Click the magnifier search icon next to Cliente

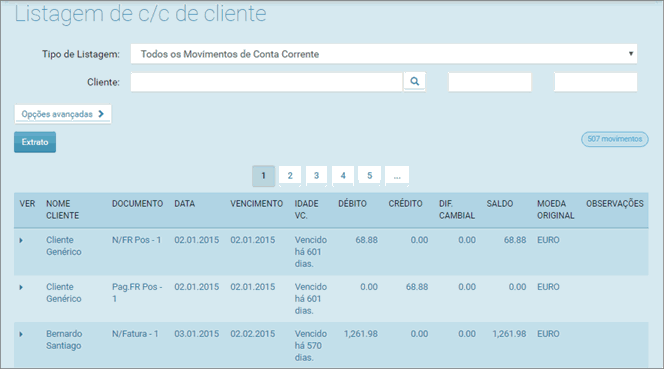(x=415, y=81)
